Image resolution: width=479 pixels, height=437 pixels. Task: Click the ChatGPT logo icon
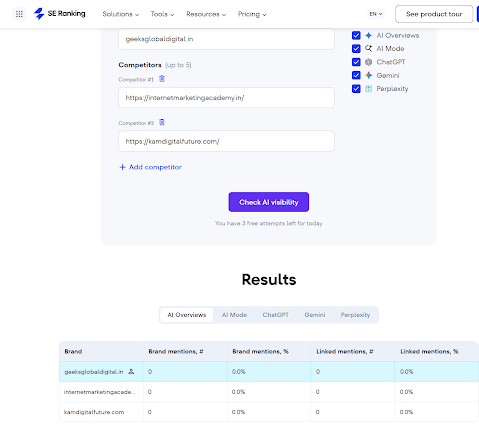[x=368, y=62]
